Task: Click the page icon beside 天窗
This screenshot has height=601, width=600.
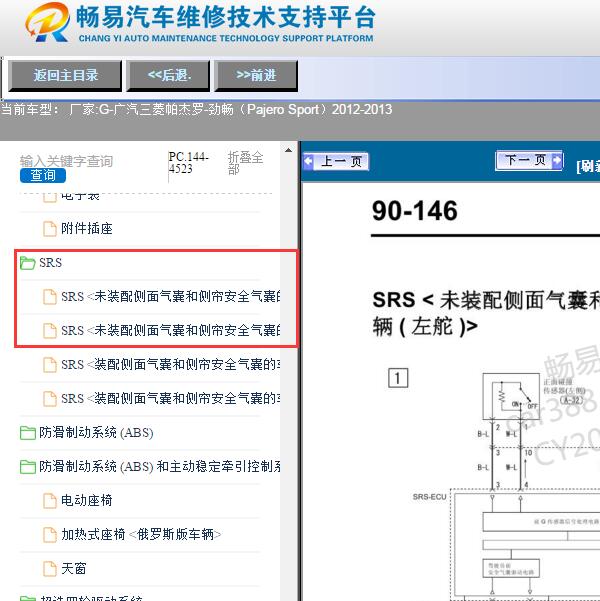Action: tap(50, 569)
